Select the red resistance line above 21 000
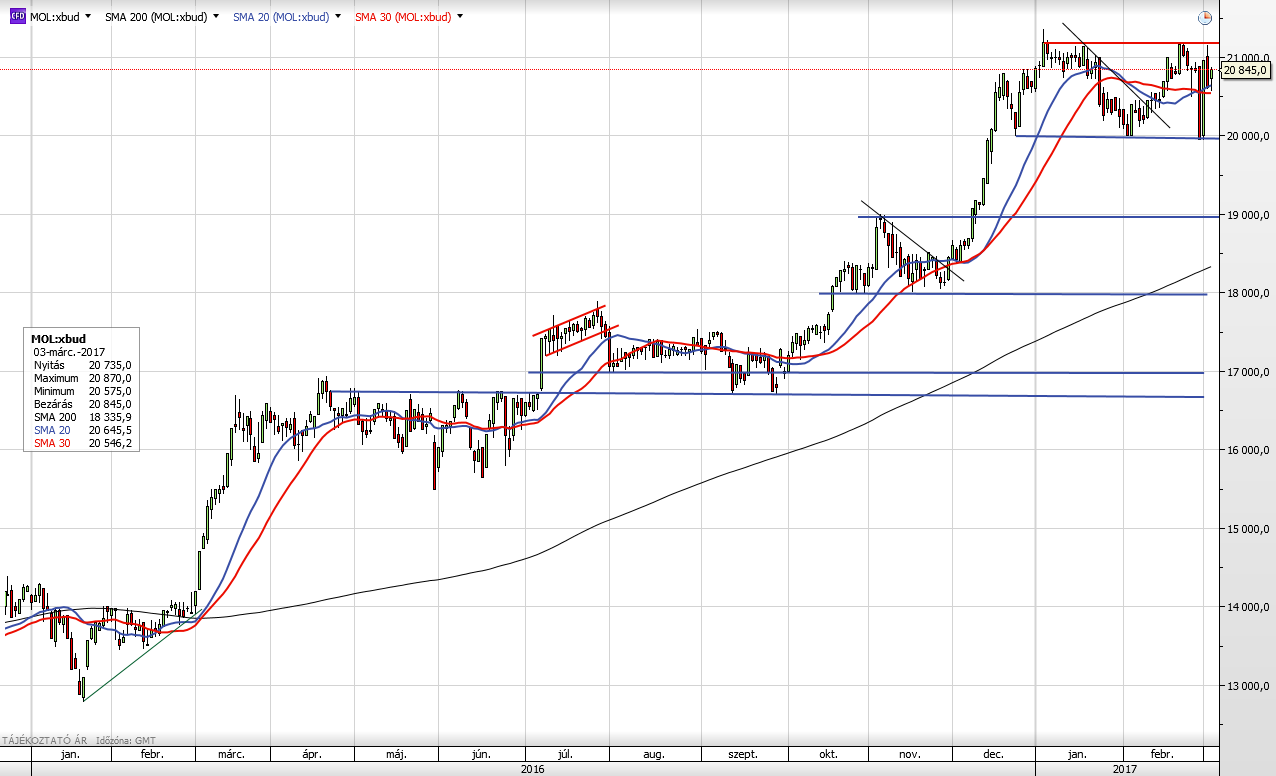 coord(1130,43)
